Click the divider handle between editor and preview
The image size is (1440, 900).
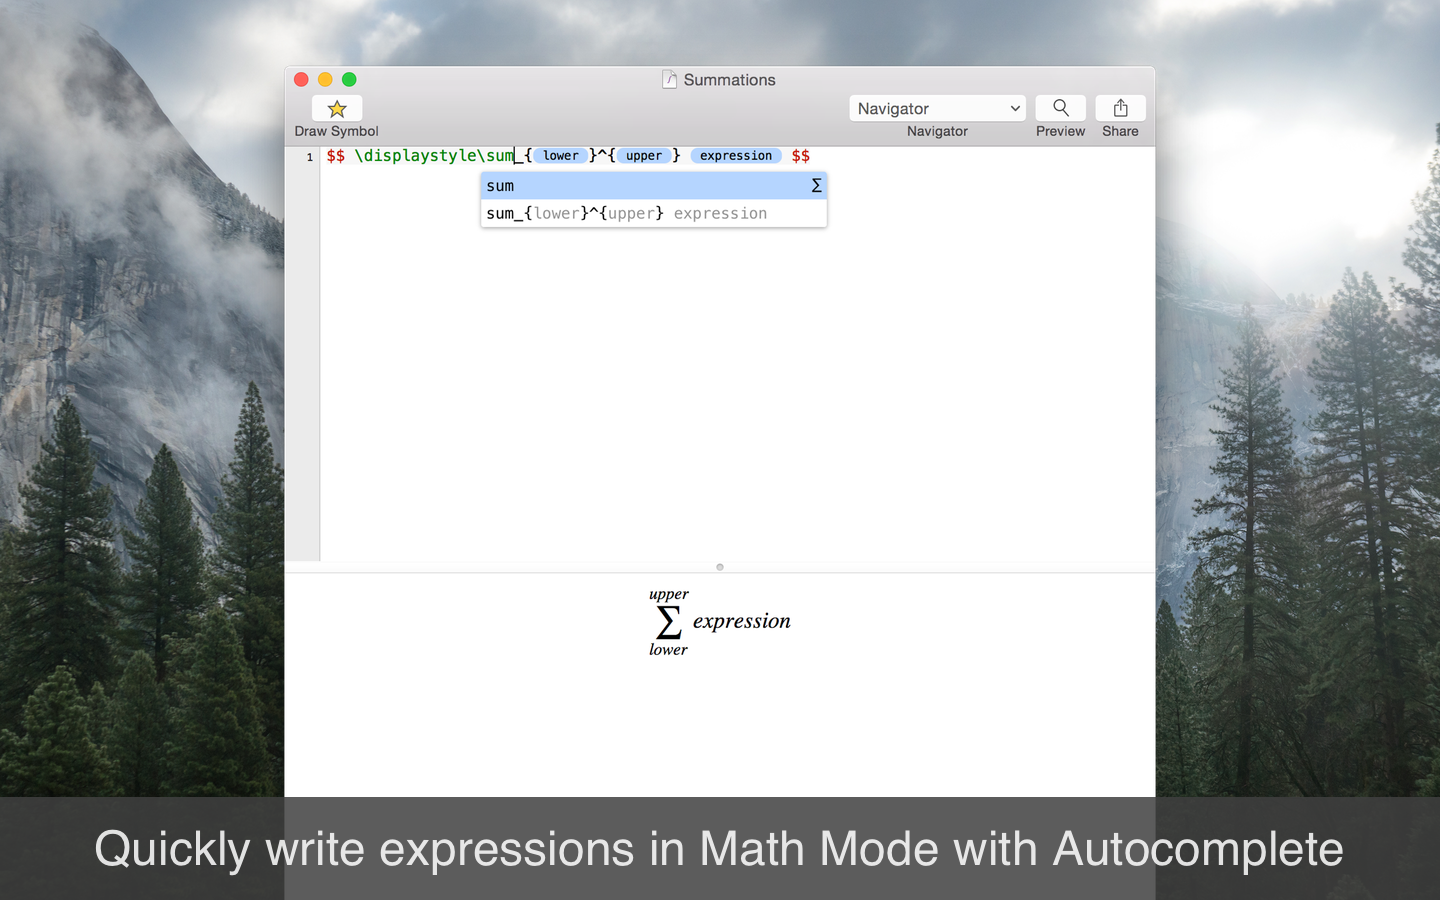[719, 567]
